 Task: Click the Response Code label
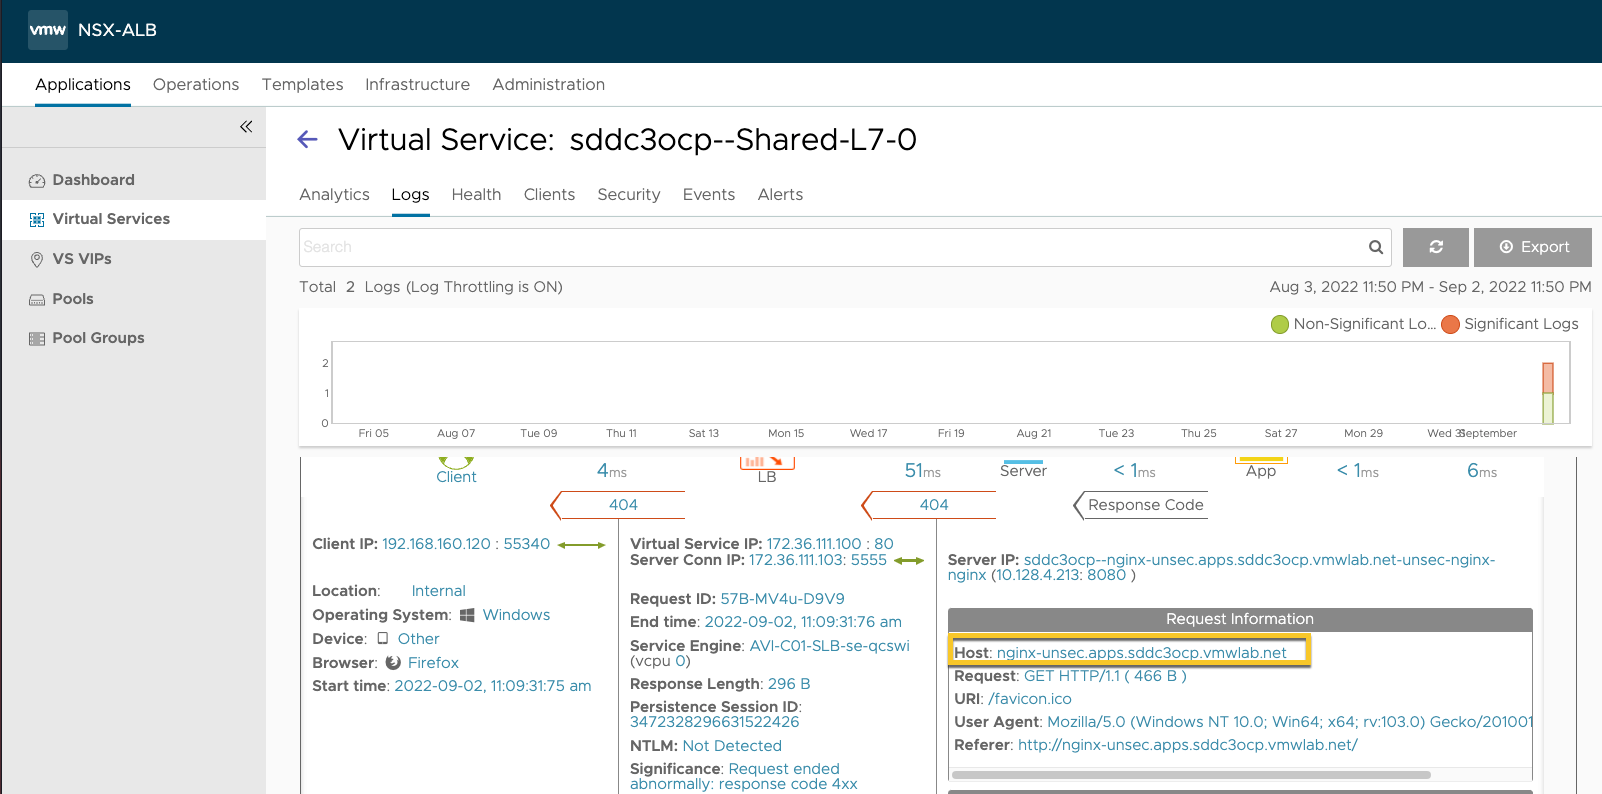pos(1145,505)
